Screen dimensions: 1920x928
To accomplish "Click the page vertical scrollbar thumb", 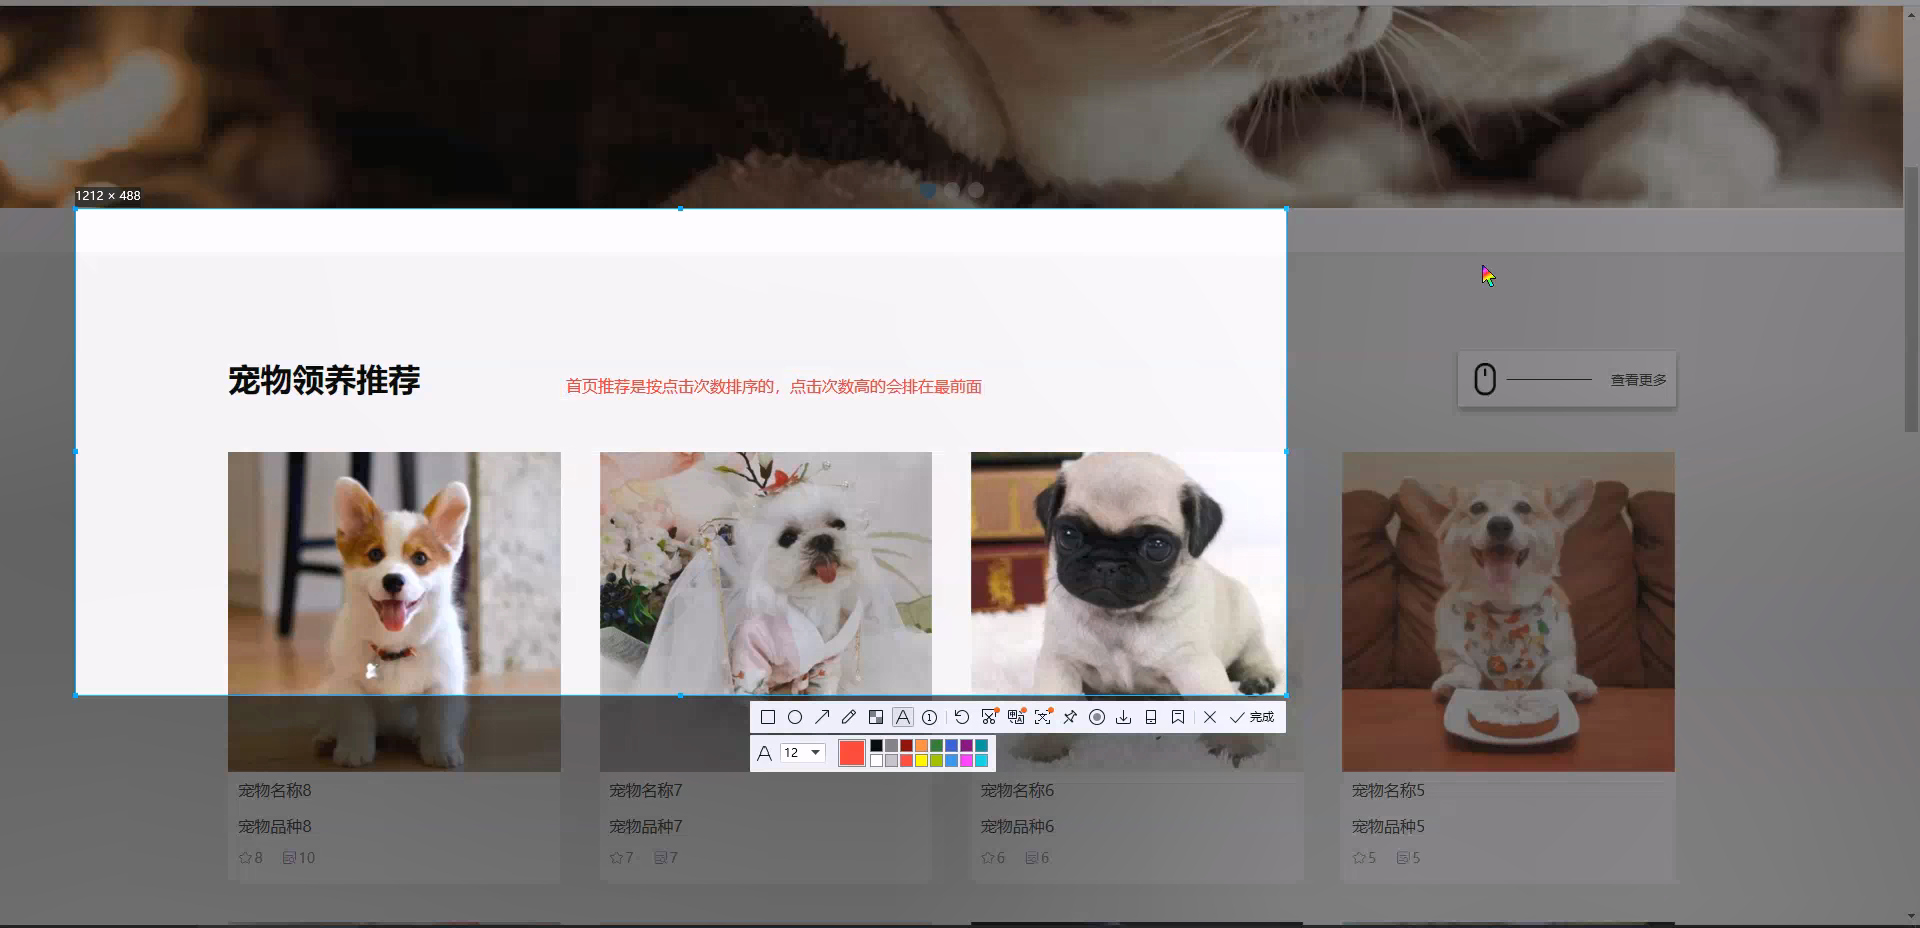I will click(x=1911, y=298).
